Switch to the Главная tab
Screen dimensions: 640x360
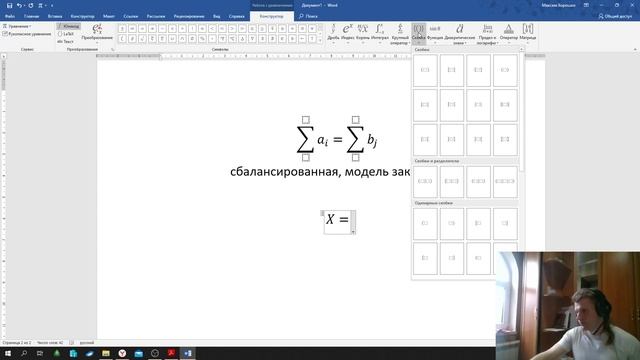(x=31, y=16)
